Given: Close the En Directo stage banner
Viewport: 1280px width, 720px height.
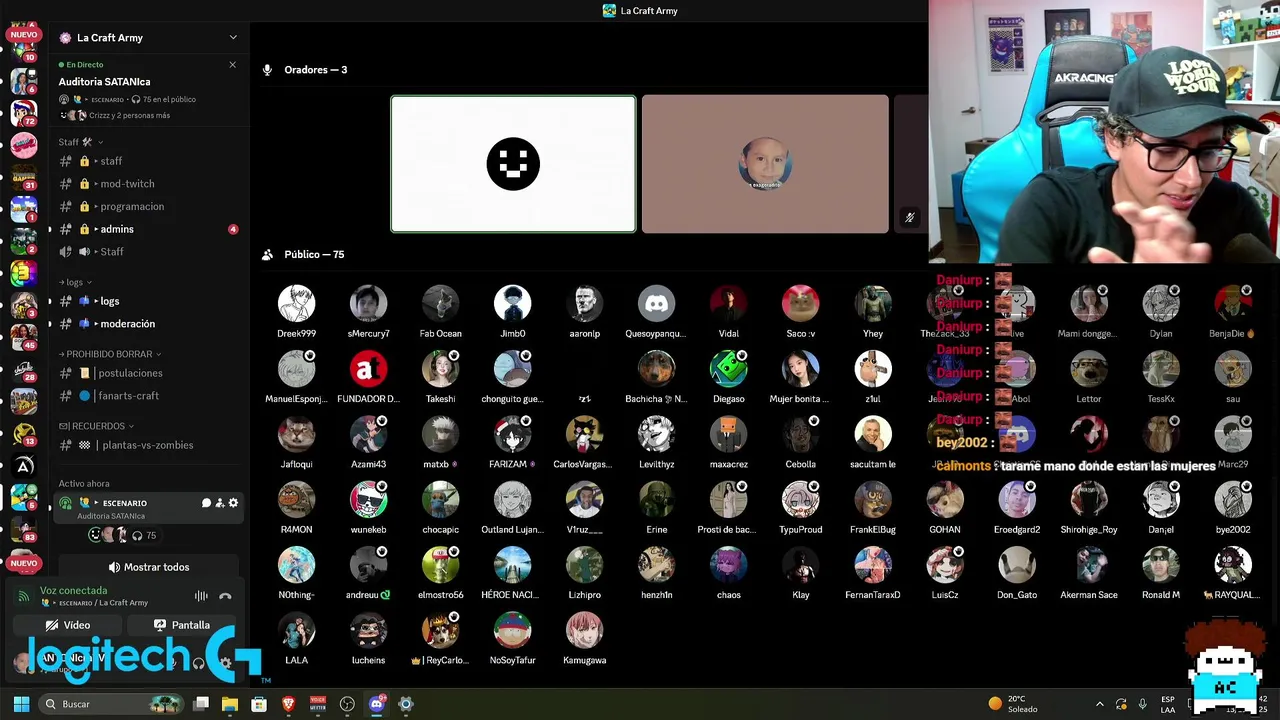Looking at the screenshot, I should tap(232, 65).
